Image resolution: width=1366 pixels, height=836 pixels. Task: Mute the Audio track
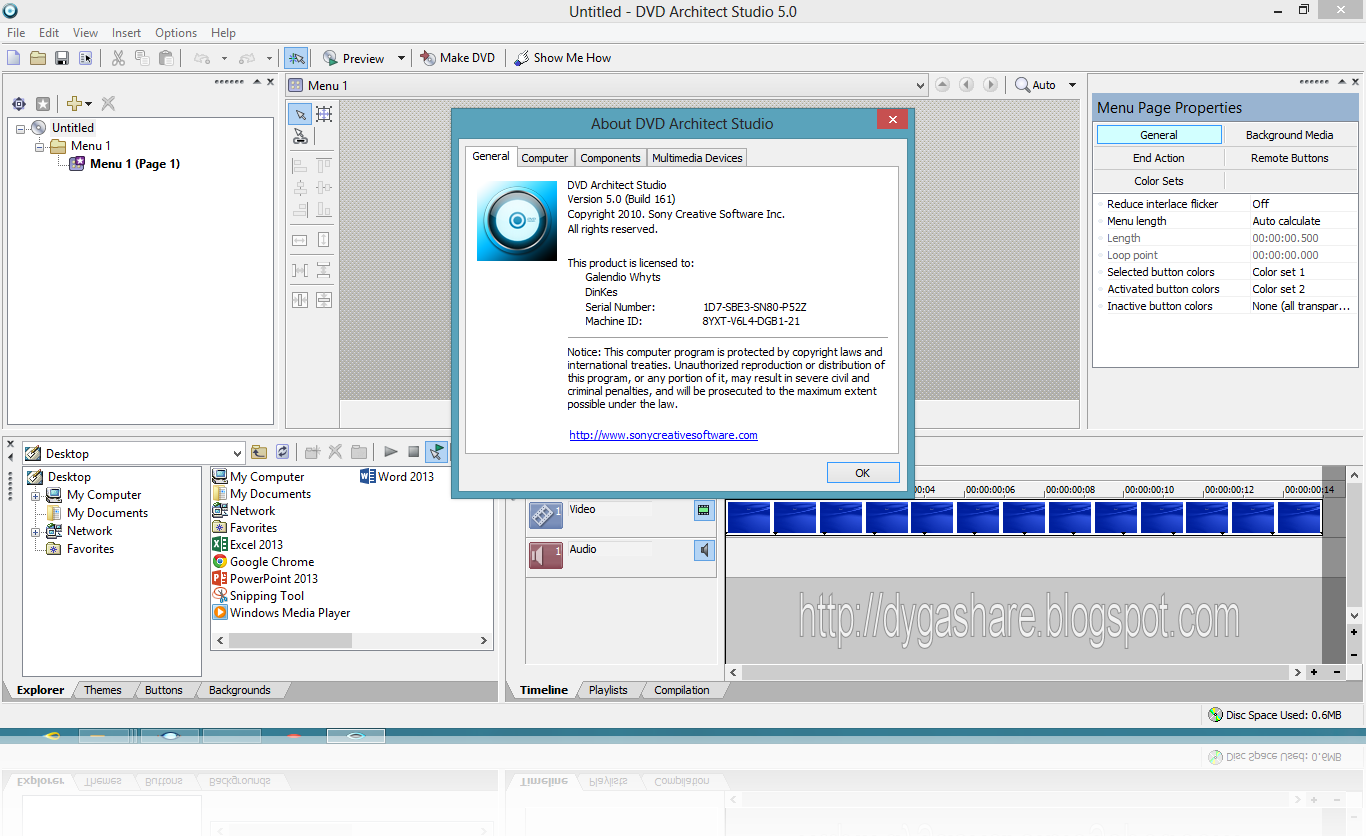(705, 550)
